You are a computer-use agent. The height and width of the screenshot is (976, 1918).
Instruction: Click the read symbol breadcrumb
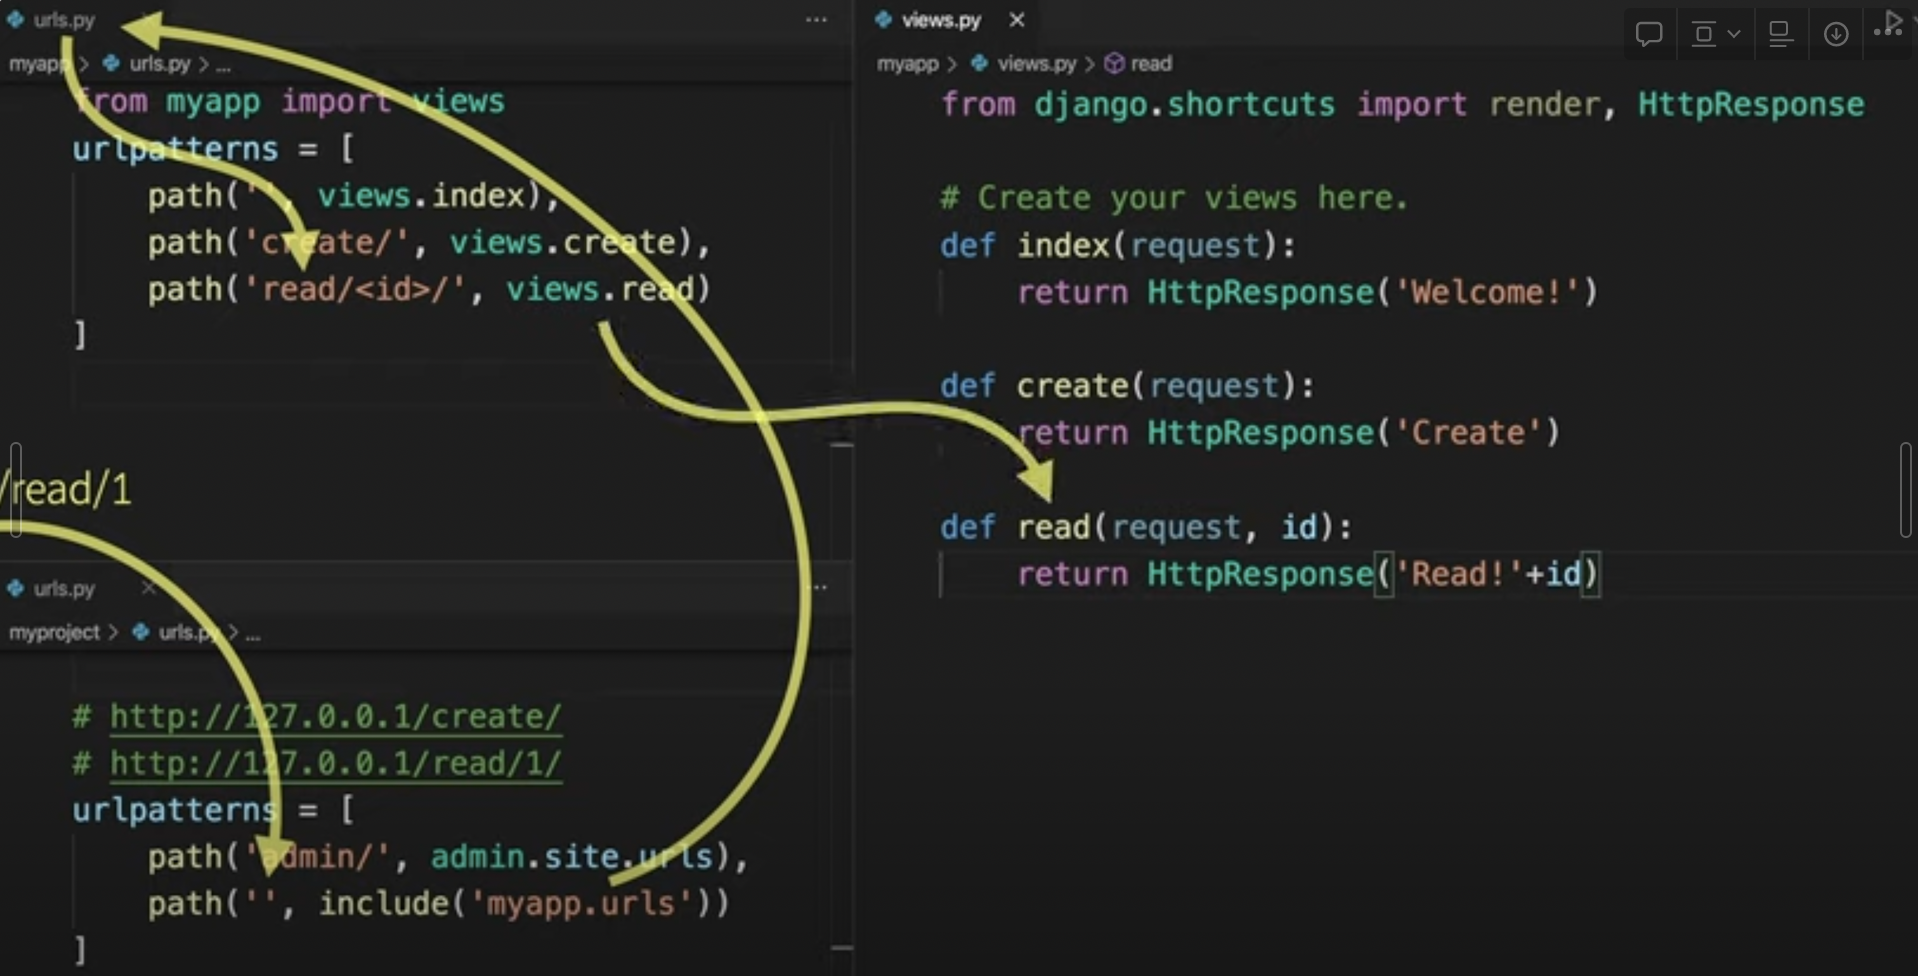pyautogui.click(x=1151, y=64)
